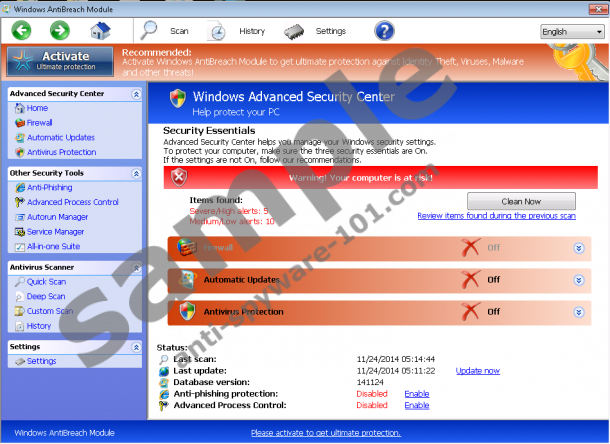Viewport: 610px width, 444px height.
Task: Enable Advanced Process Control
Action: click(x=416, y=405)
